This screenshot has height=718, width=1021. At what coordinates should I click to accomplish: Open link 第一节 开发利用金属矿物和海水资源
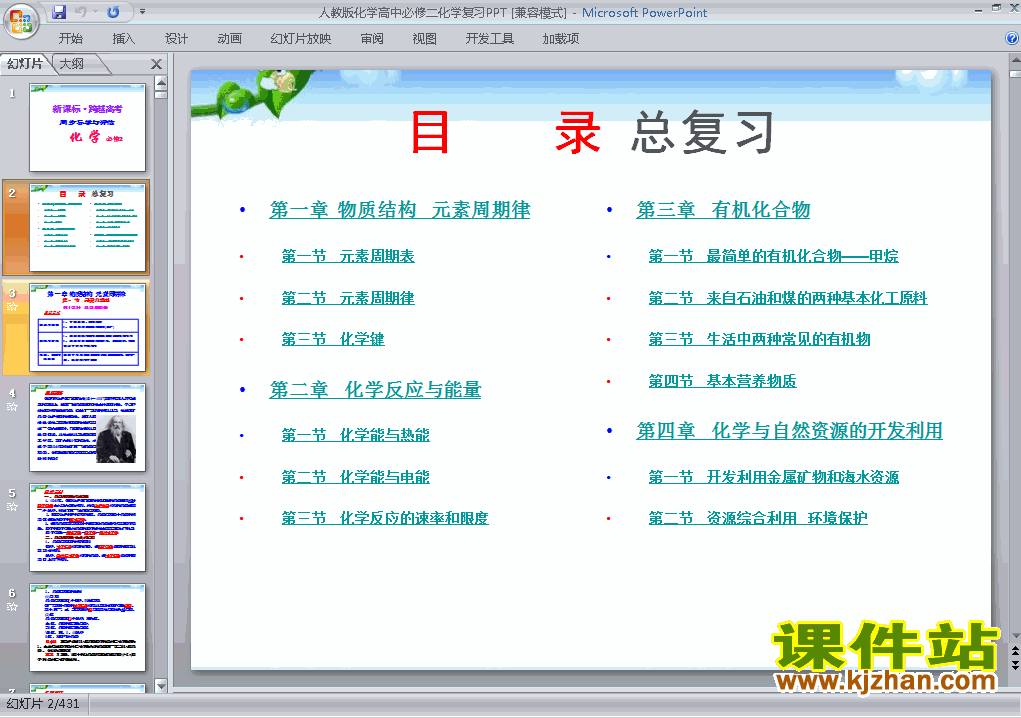click(774, 477)
